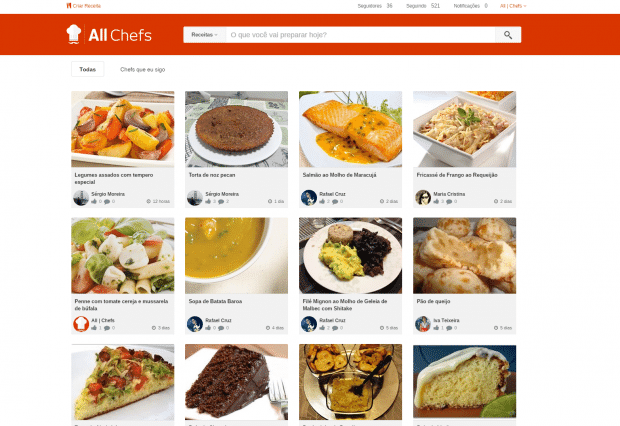Screen dimensions: 620x426
Task: Focus the recipe search input field
Action: click(360, 35)
